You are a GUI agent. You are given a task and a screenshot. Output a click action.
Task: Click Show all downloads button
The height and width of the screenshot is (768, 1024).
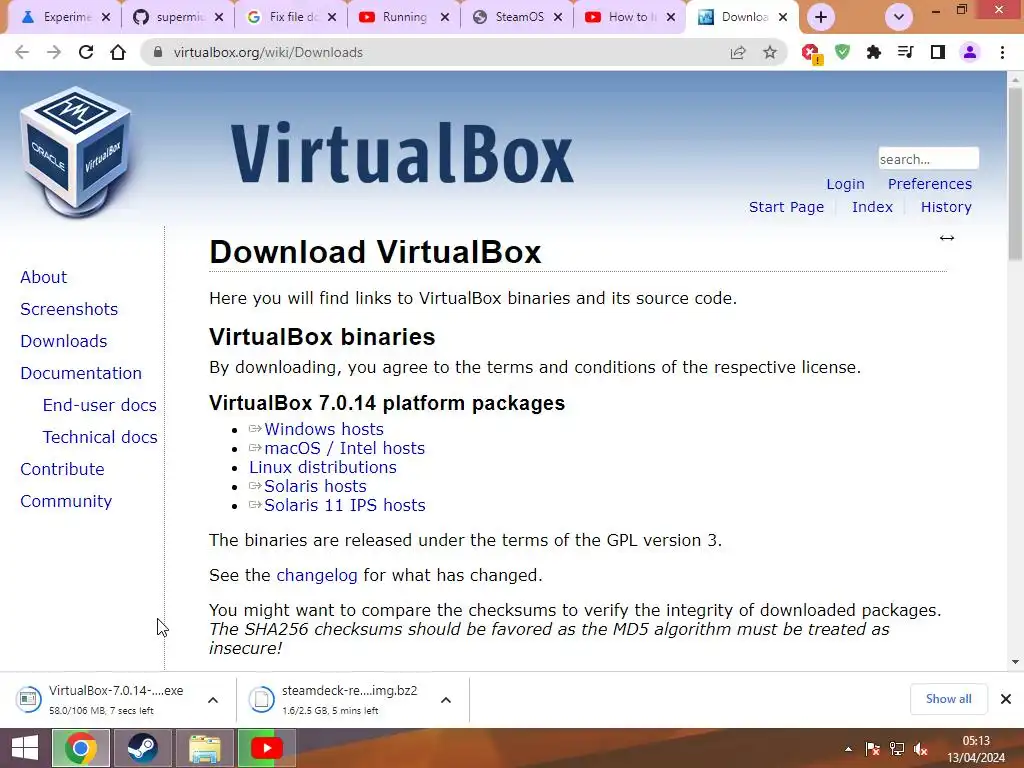tap(948, 699)
